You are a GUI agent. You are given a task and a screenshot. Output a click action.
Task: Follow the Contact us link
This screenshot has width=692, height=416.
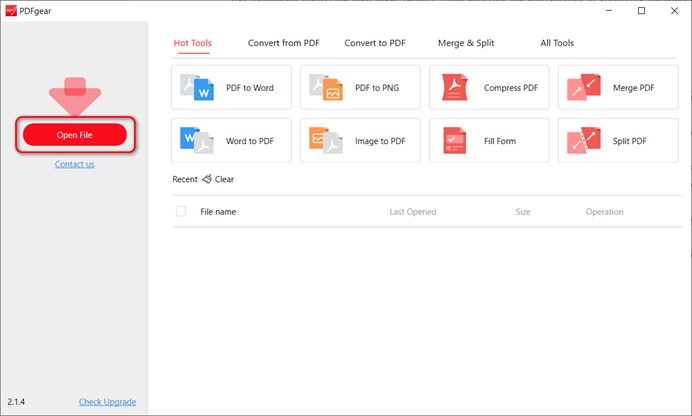pos(74,164)
